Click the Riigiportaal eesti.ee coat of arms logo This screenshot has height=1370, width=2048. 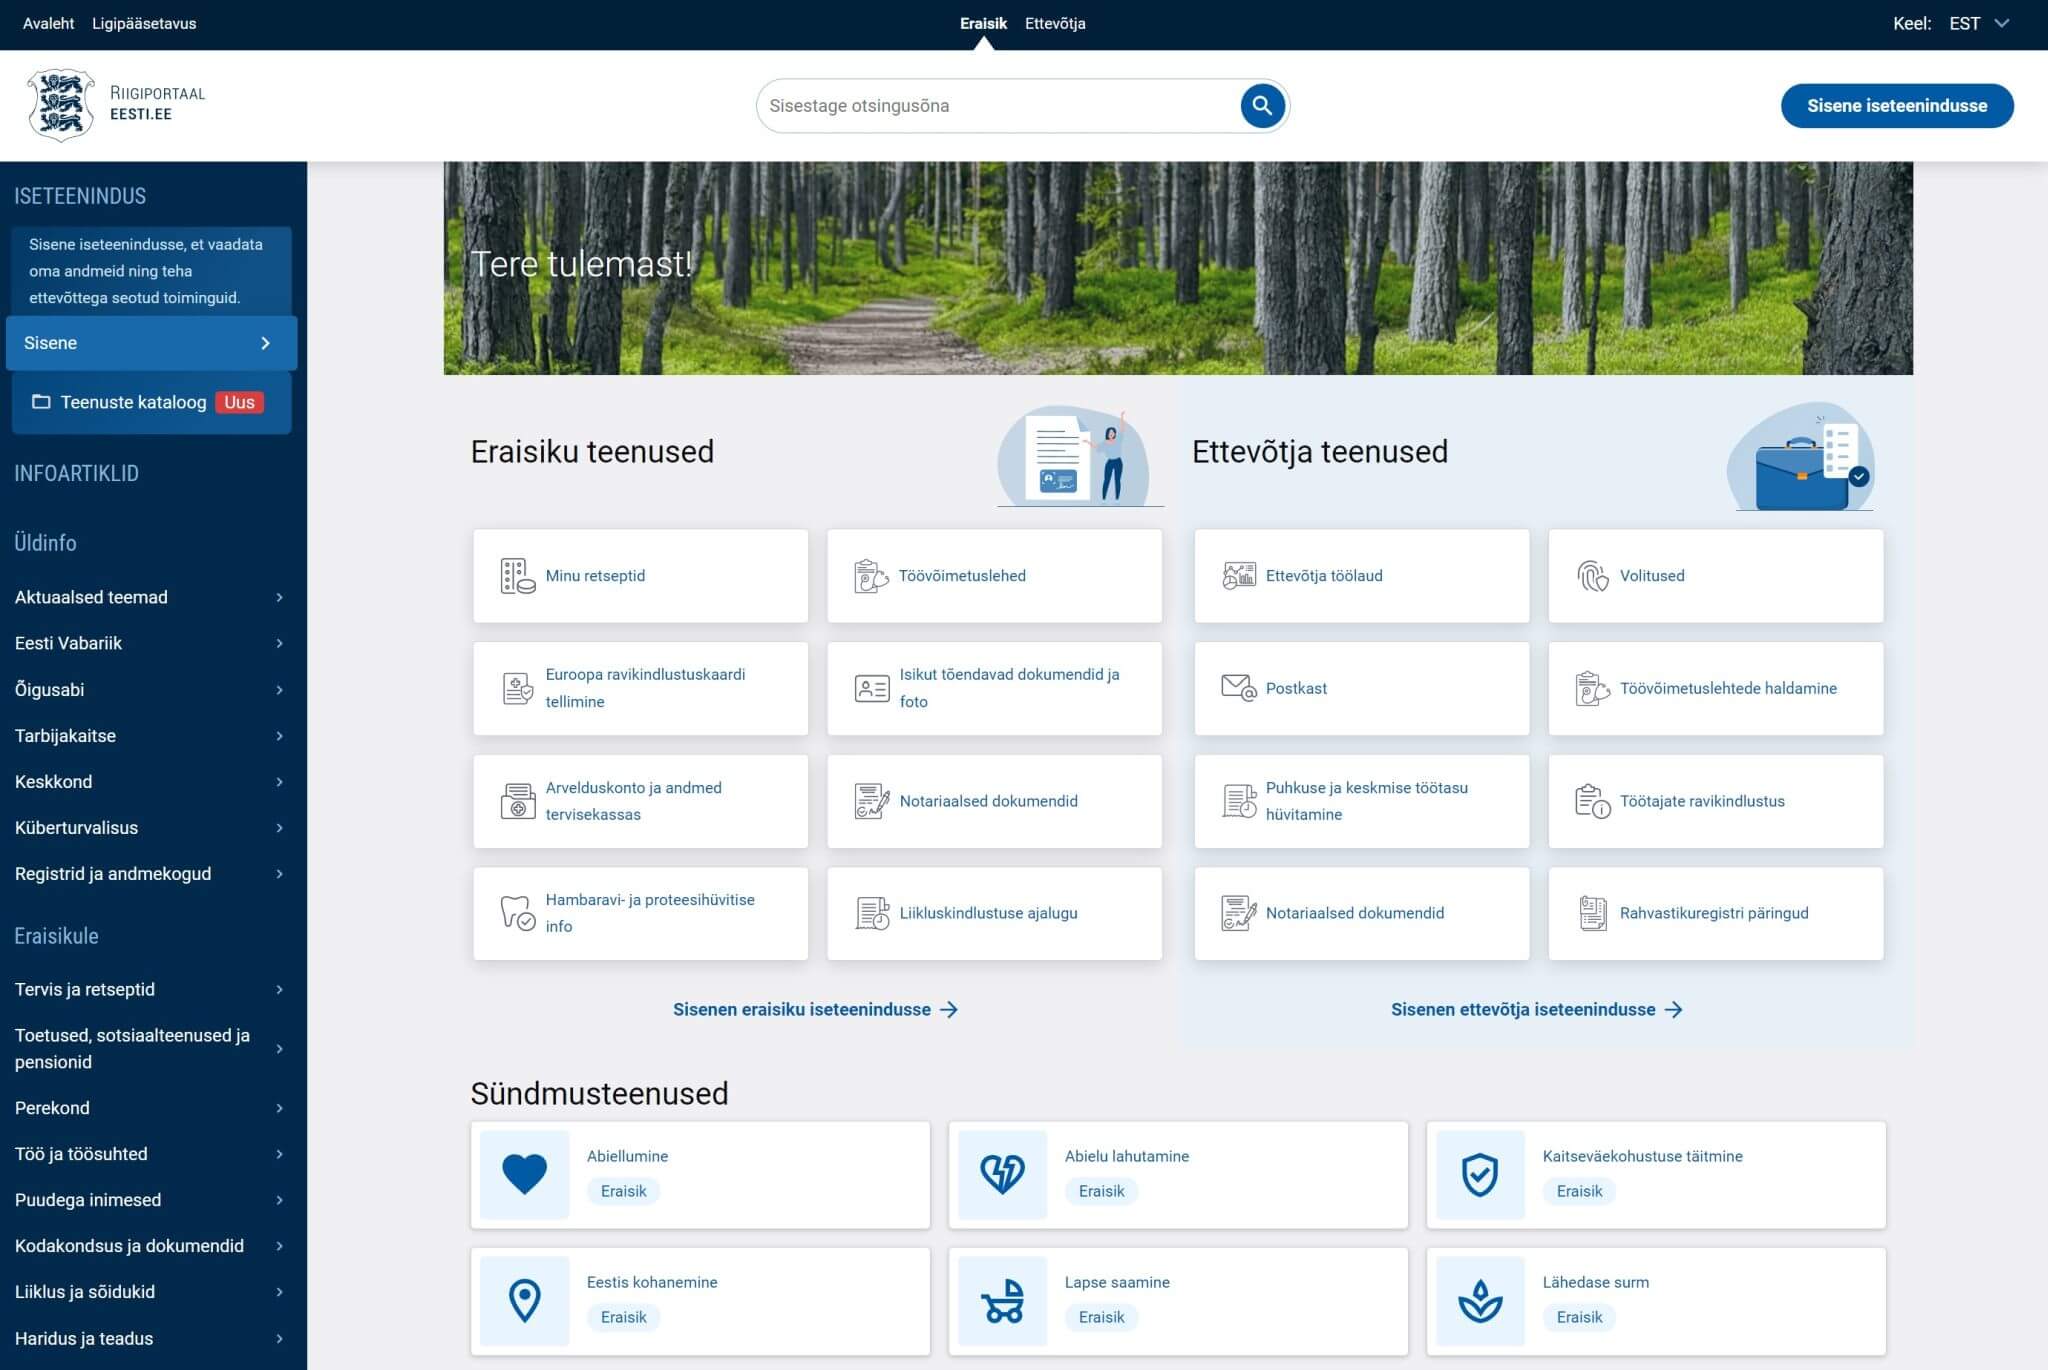(61, 105)
